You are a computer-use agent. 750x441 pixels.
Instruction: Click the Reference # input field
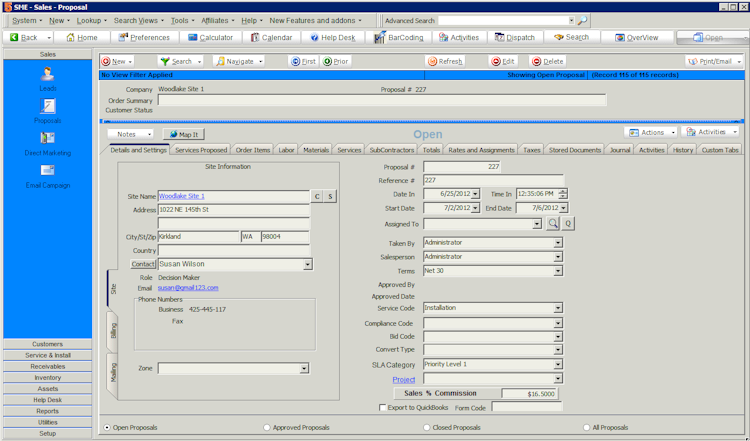pos(492,180)
